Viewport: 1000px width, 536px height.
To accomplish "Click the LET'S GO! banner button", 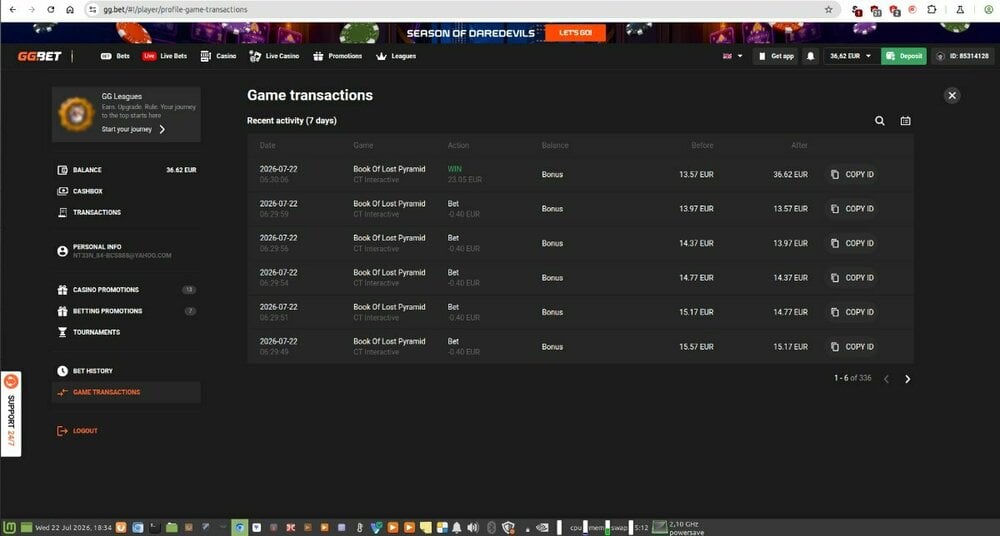I will (x=575, y=33).
